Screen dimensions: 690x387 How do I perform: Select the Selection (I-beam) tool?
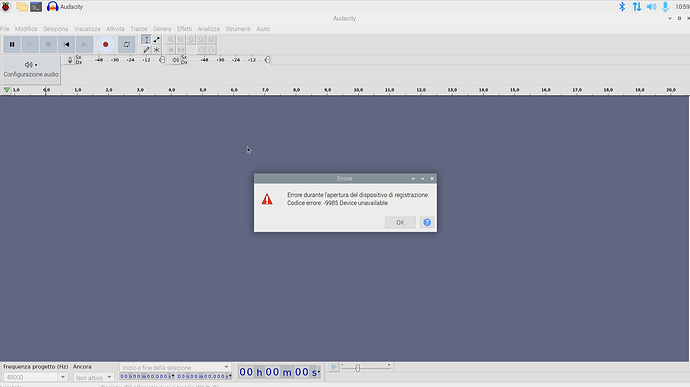pyautogui.click(x=146, y=40)
